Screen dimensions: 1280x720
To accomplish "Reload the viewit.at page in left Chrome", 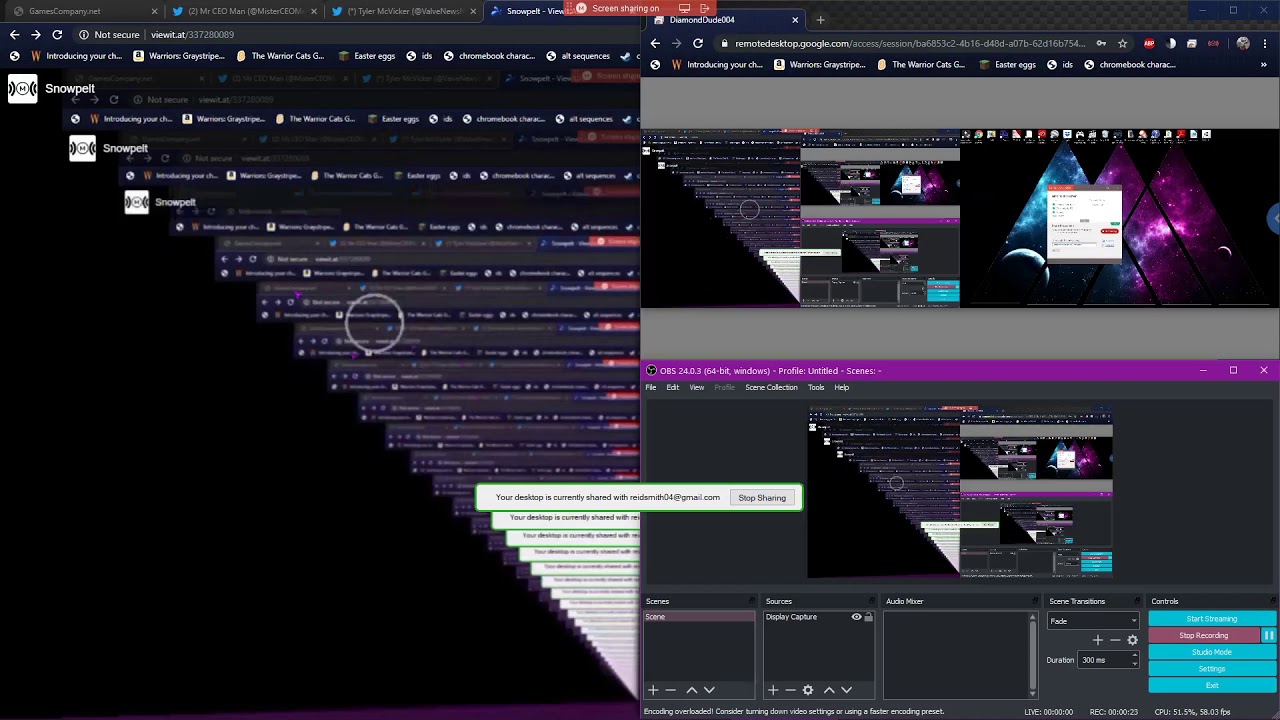I will (57, 34).
